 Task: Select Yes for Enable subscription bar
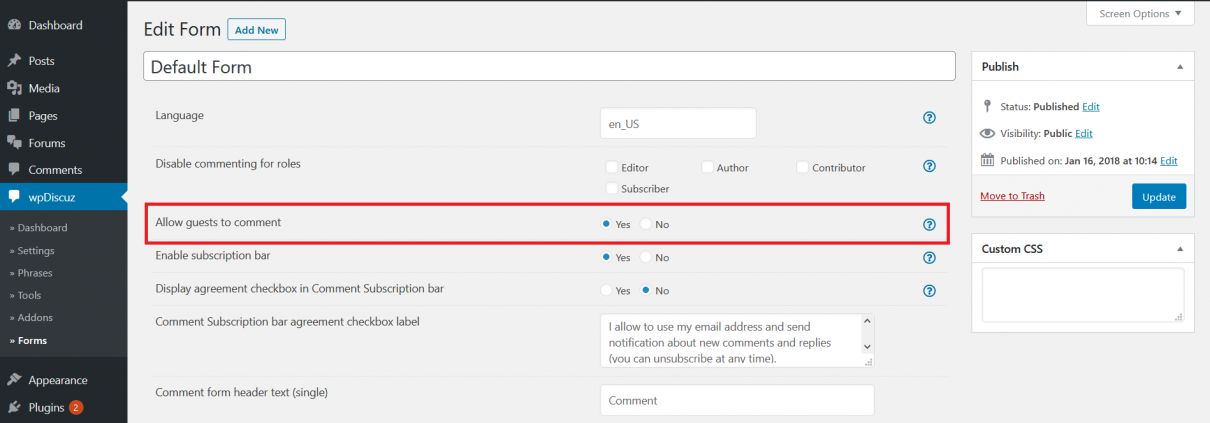[606, 257]
